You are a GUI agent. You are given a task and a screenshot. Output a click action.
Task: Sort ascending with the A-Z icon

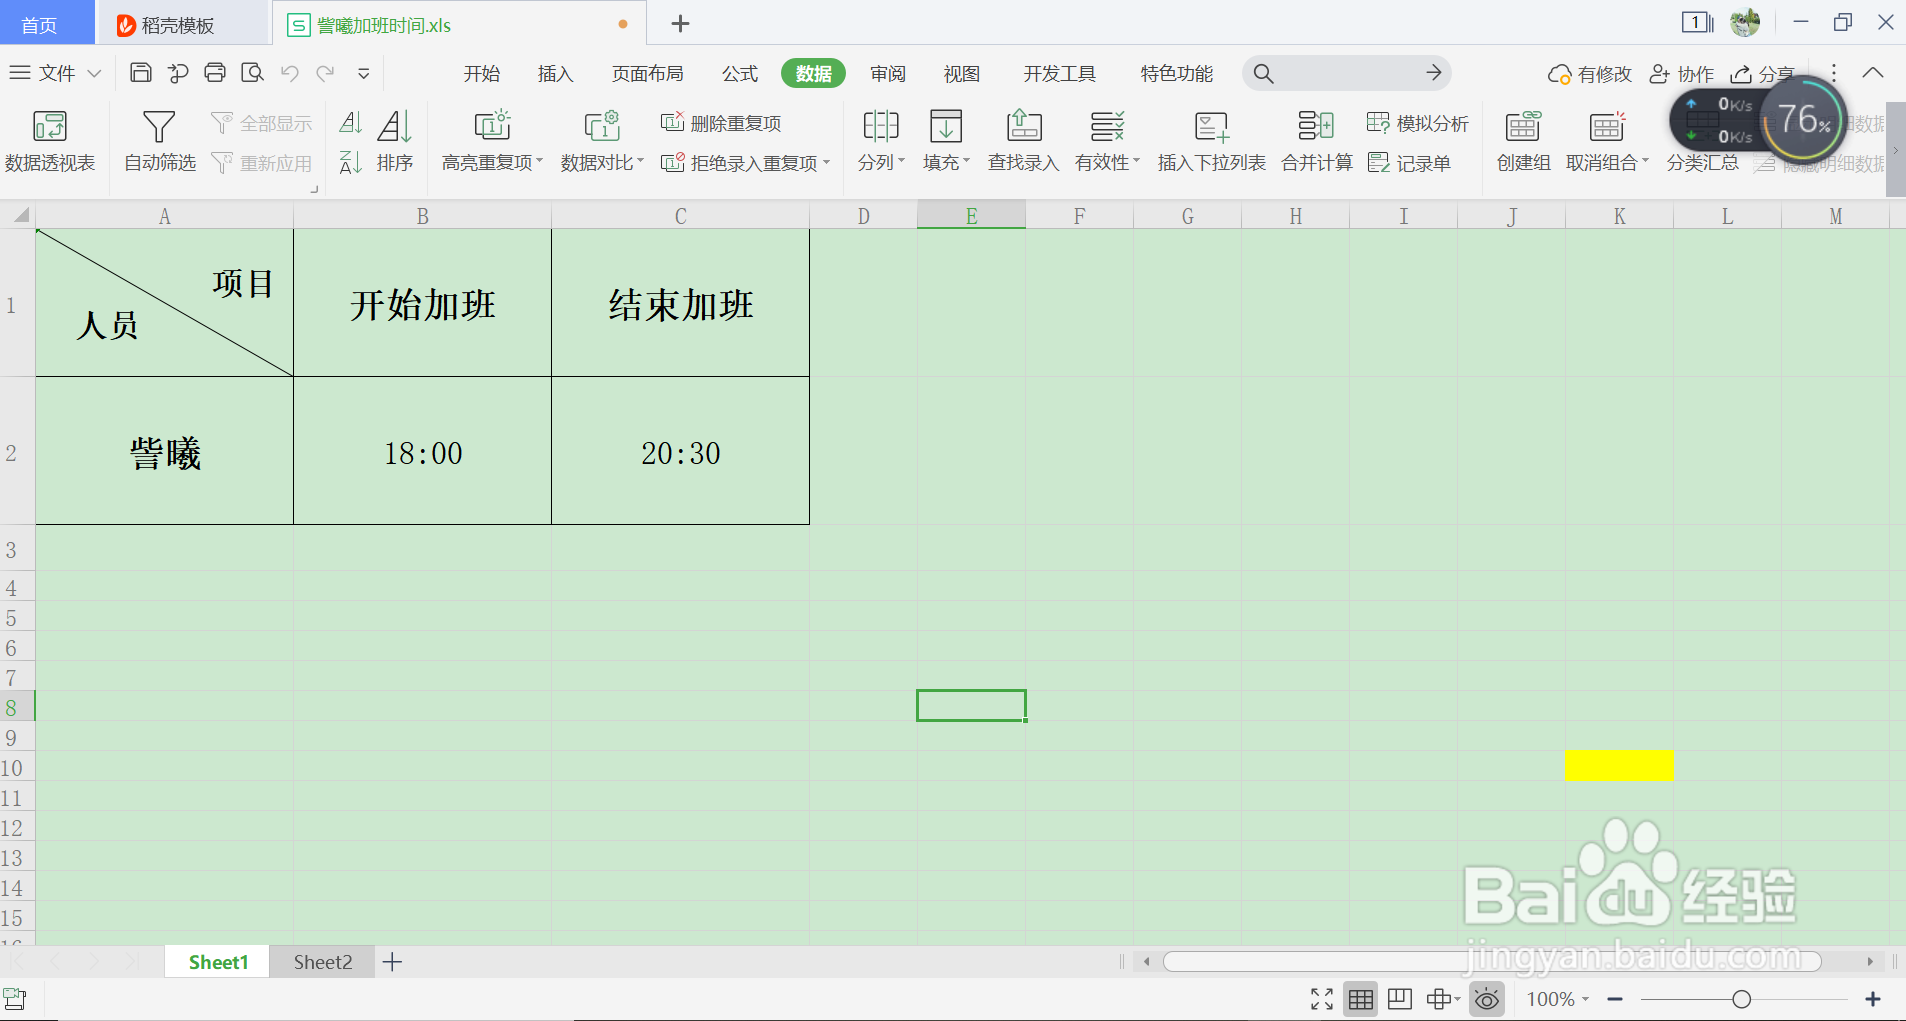click(x=350, y=123)
